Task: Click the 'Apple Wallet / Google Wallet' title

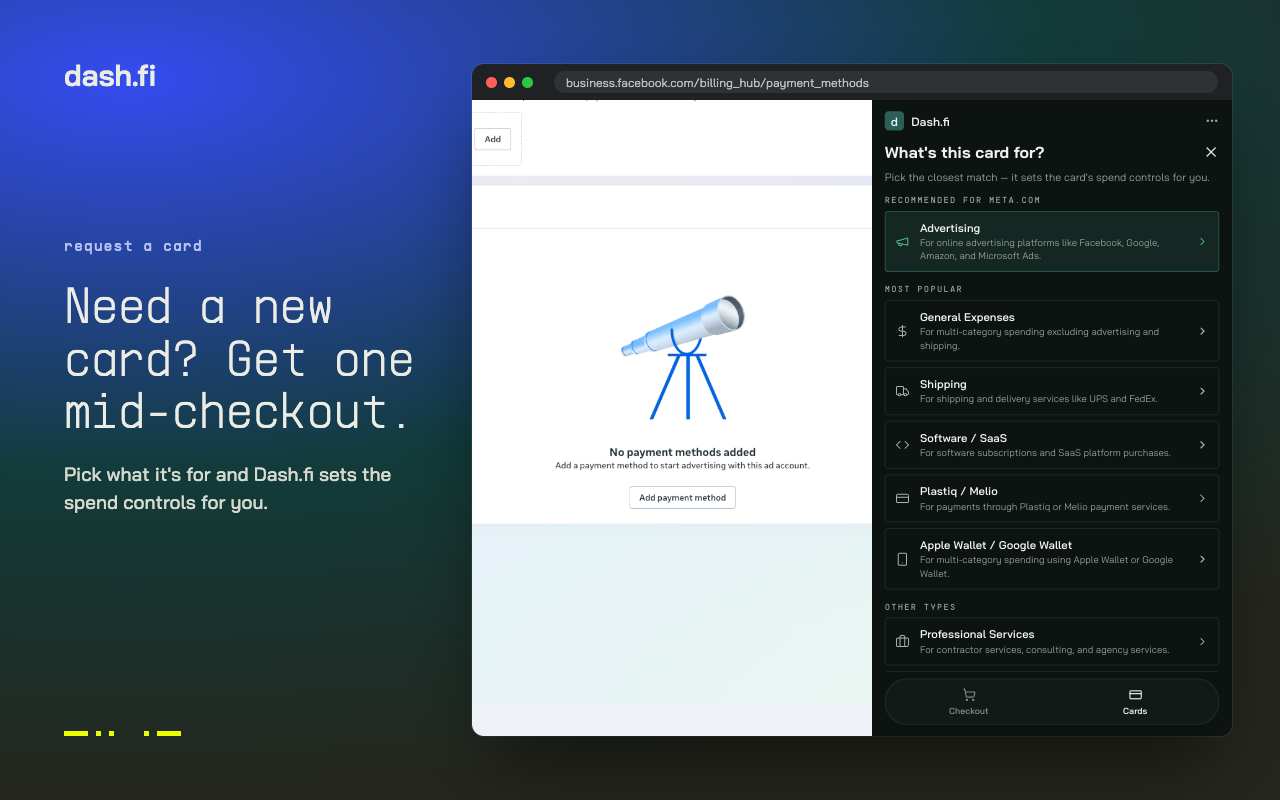Action: click(996, 545)
